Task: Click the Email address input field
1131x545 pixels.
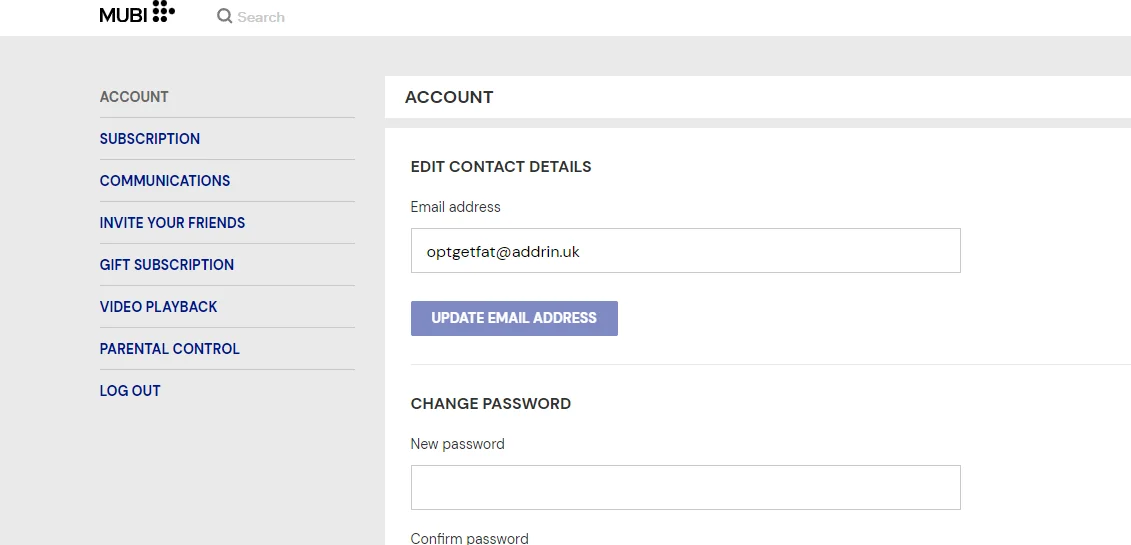Action: tap(685, 251)
